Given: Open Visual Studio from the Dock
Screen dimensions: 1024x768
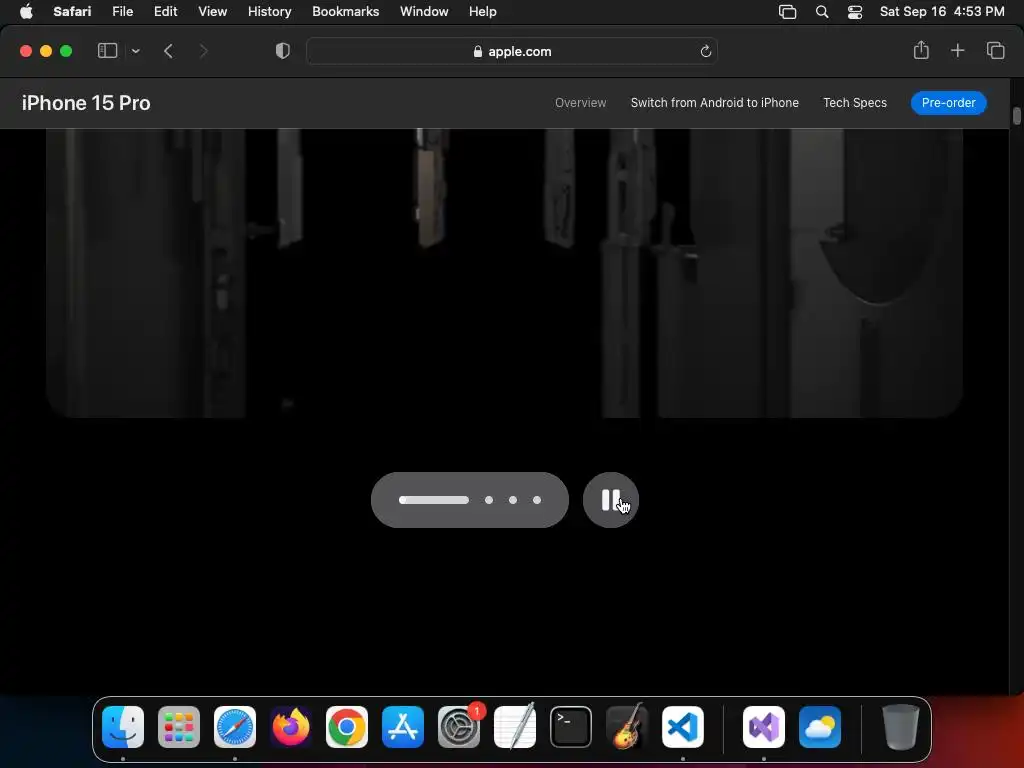Looking at the screenshot, I should 764,727.
